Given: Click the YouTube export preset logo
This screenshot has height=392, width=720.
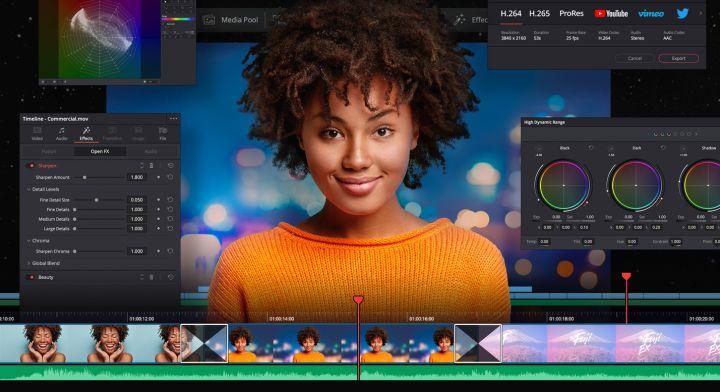Looking at the screenshot, I should (611, 14).
